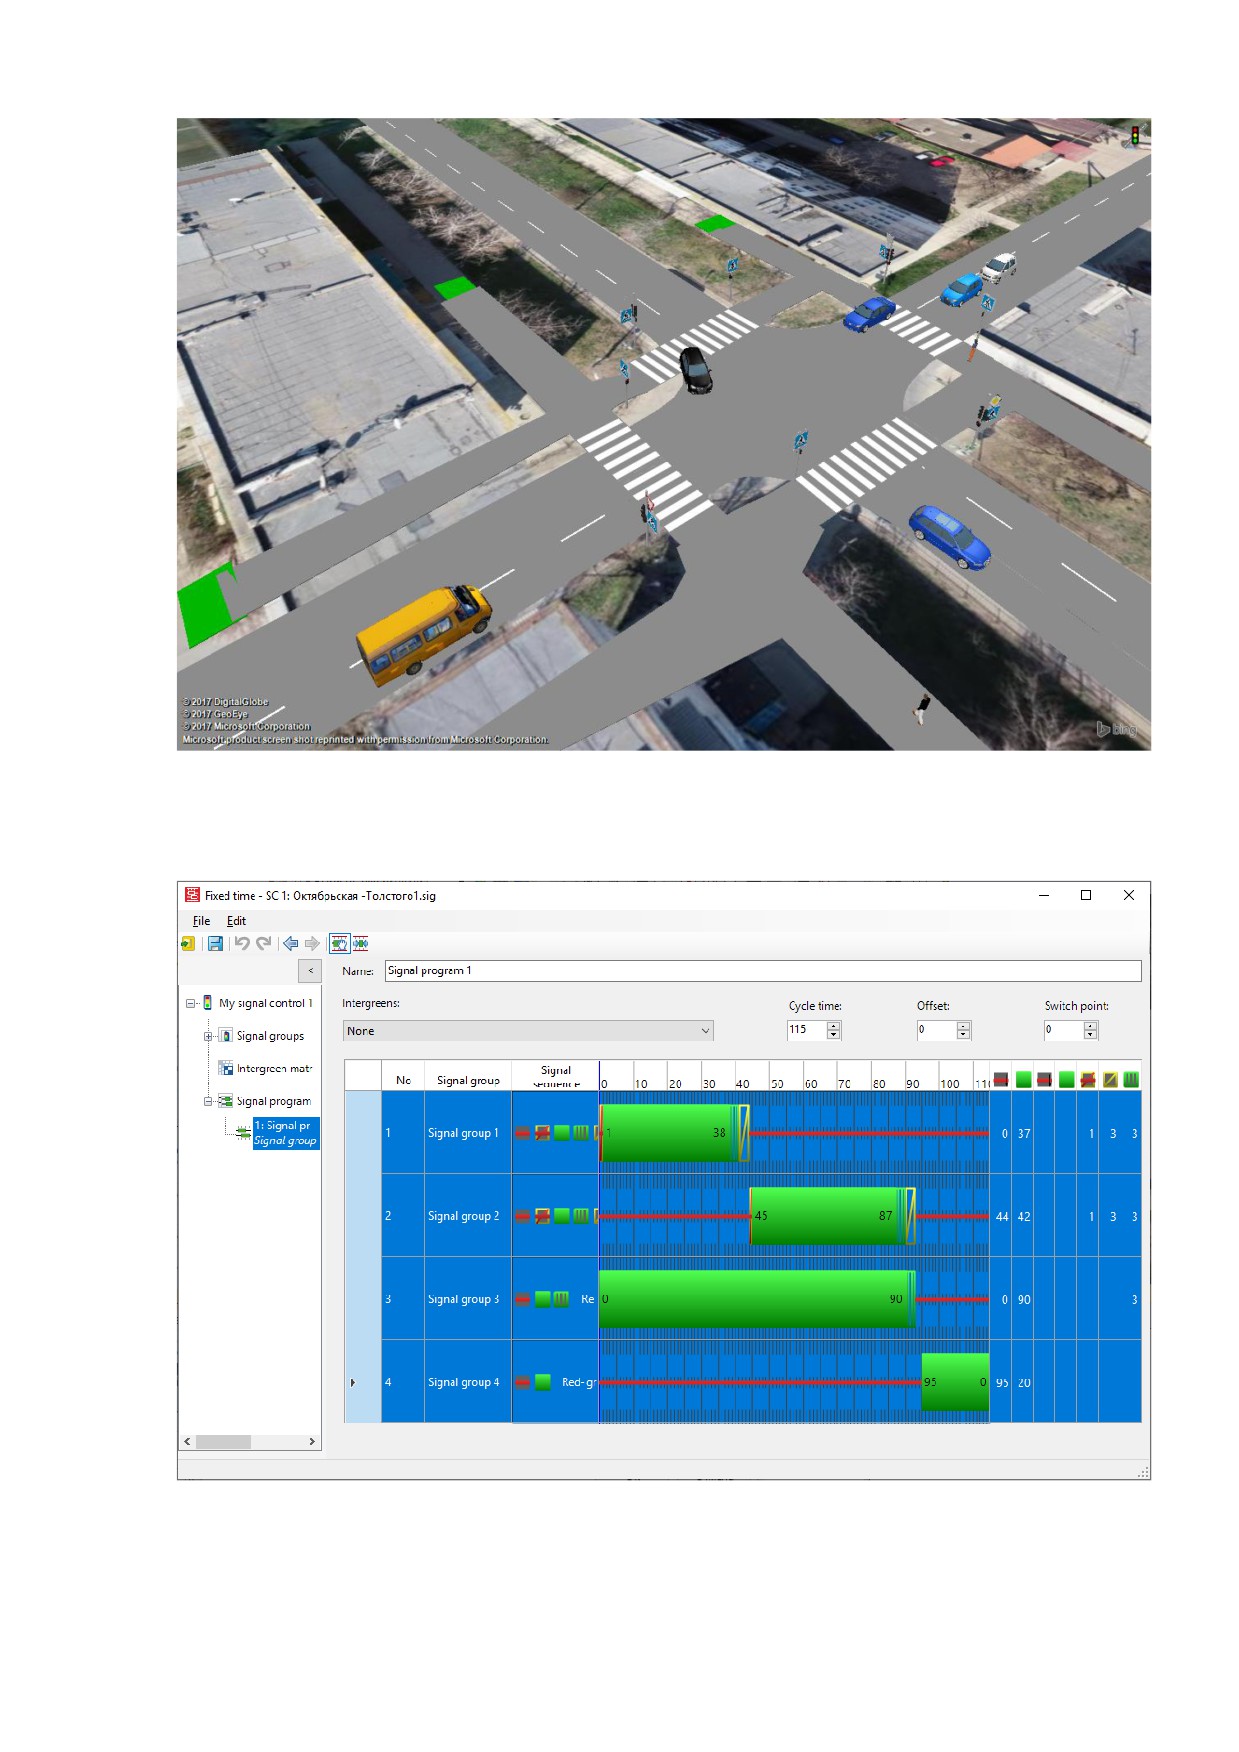Decrease Switch point with the down arrow
The height and width of the screenshot is (1752, 1239).
pos(1091,1035)
